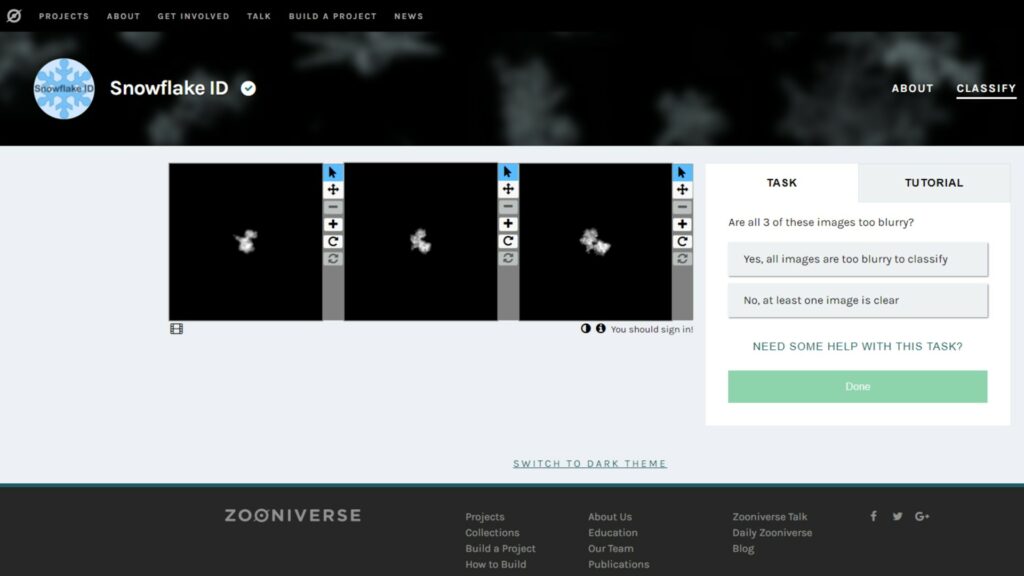
Task: Open the Zooniverse Twitter icon
Action: coord(897,516)
